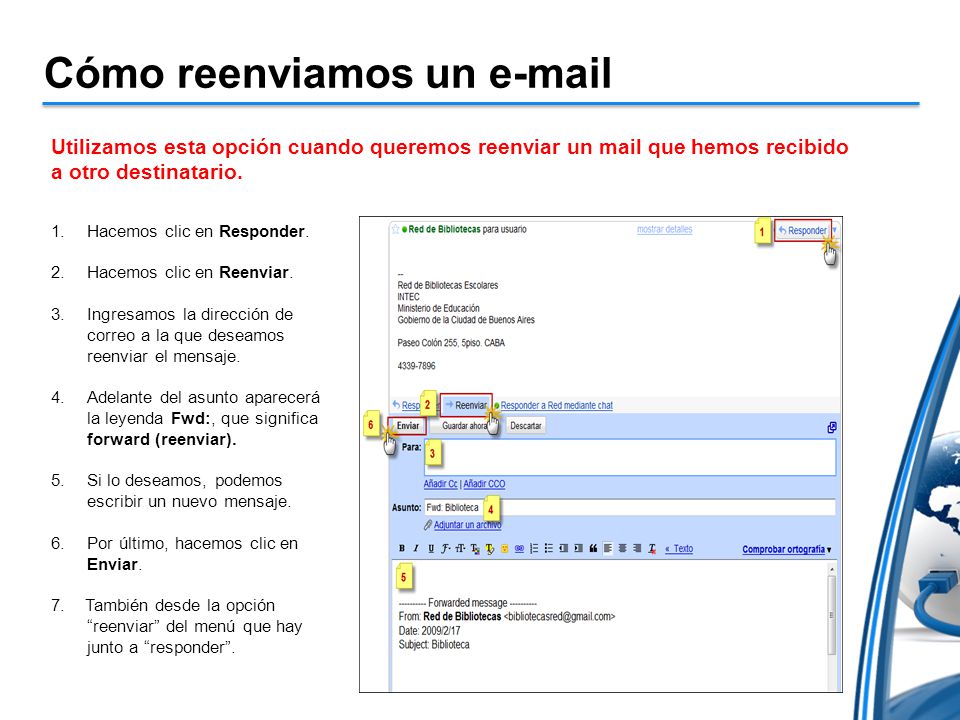Click mostrar detalles link
Viewport: 960px width, 720px height.
[664, 229]
